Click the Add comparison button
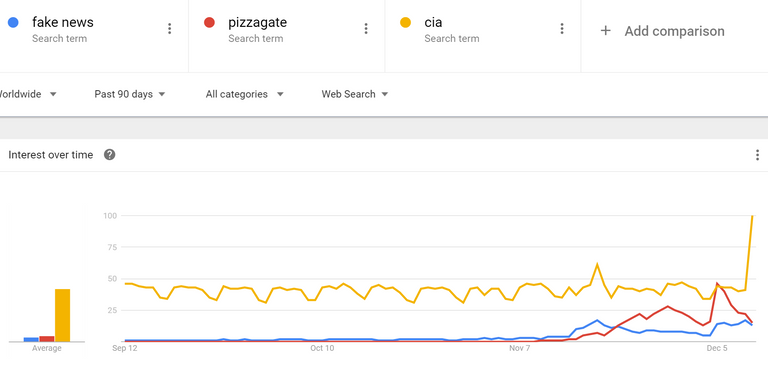 pyautogui.click(x=662, y=31)
